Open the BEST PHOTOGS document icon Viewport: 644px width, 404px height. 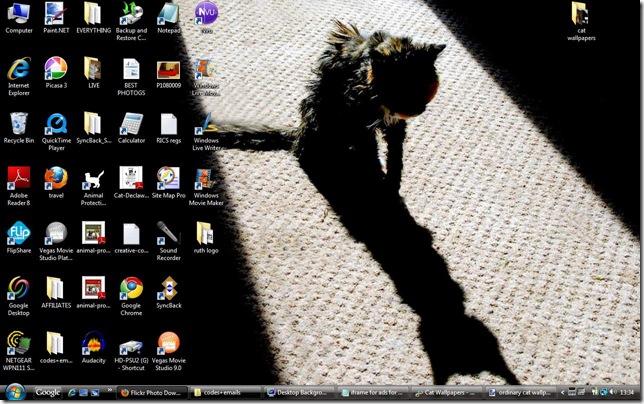click(131, 76)
